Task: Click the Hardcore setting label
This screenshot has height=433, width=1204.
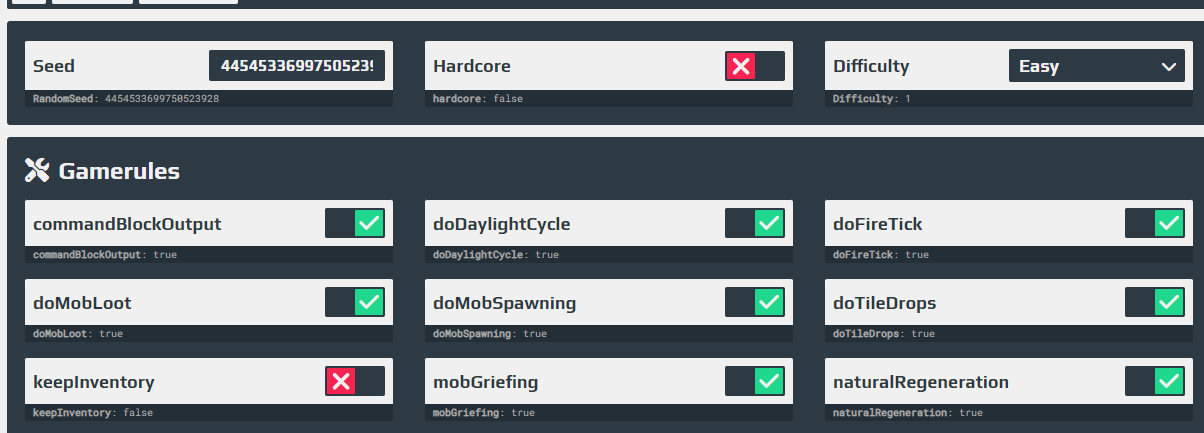Action: (x=472, y=67)
